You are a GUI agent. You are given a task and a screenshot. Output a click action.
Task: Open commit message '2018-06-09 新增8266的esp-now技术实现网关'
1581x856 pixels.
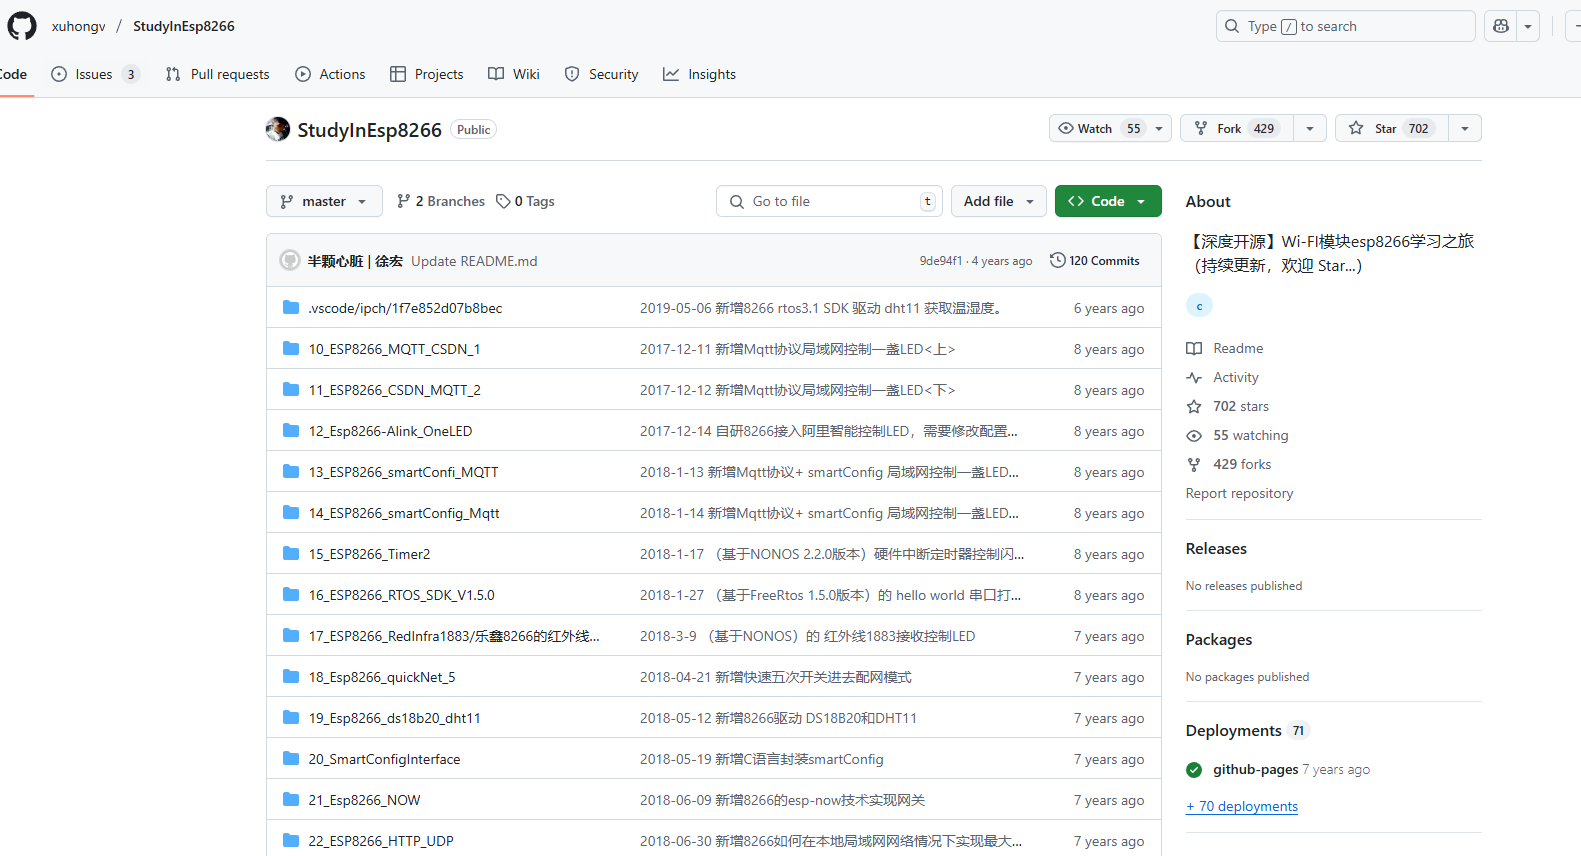tap(782, 800)
